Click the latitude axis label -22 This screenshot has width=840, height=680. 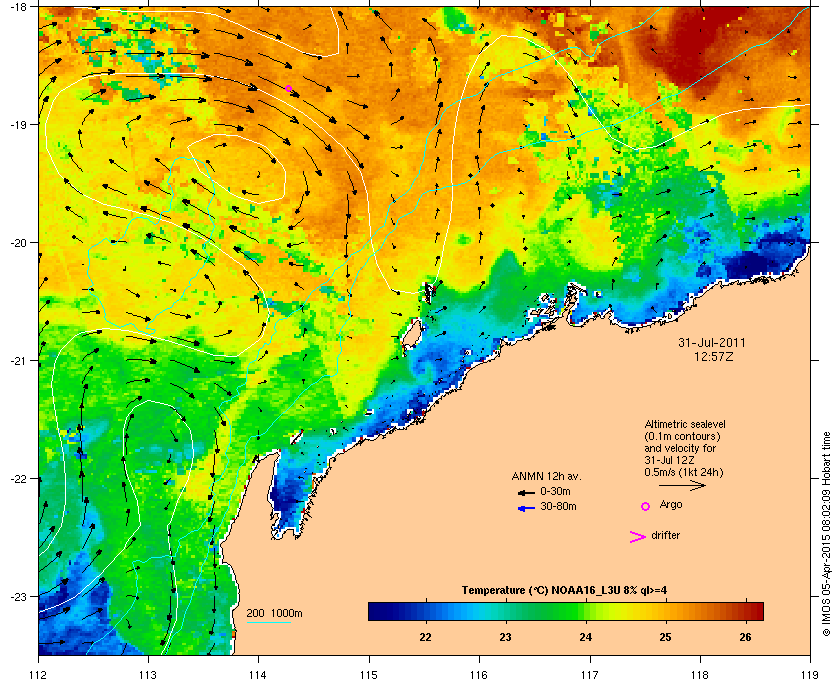pos(17,479)
